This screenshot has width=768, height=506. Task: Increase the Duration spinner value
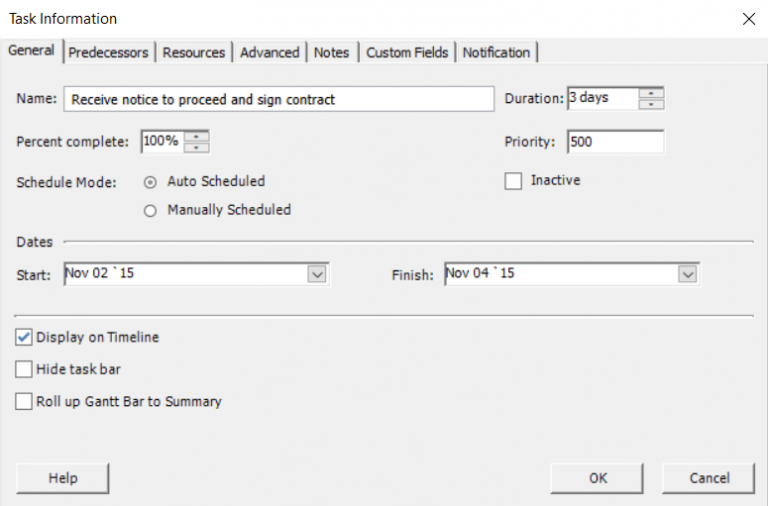click(x=652, y=94)
